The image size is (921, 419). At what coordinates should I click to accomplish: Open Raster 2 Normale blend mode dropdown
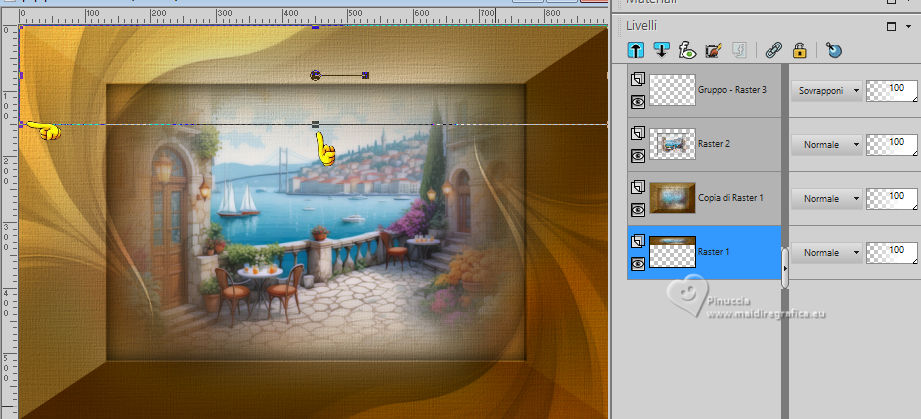click(826, 145)
